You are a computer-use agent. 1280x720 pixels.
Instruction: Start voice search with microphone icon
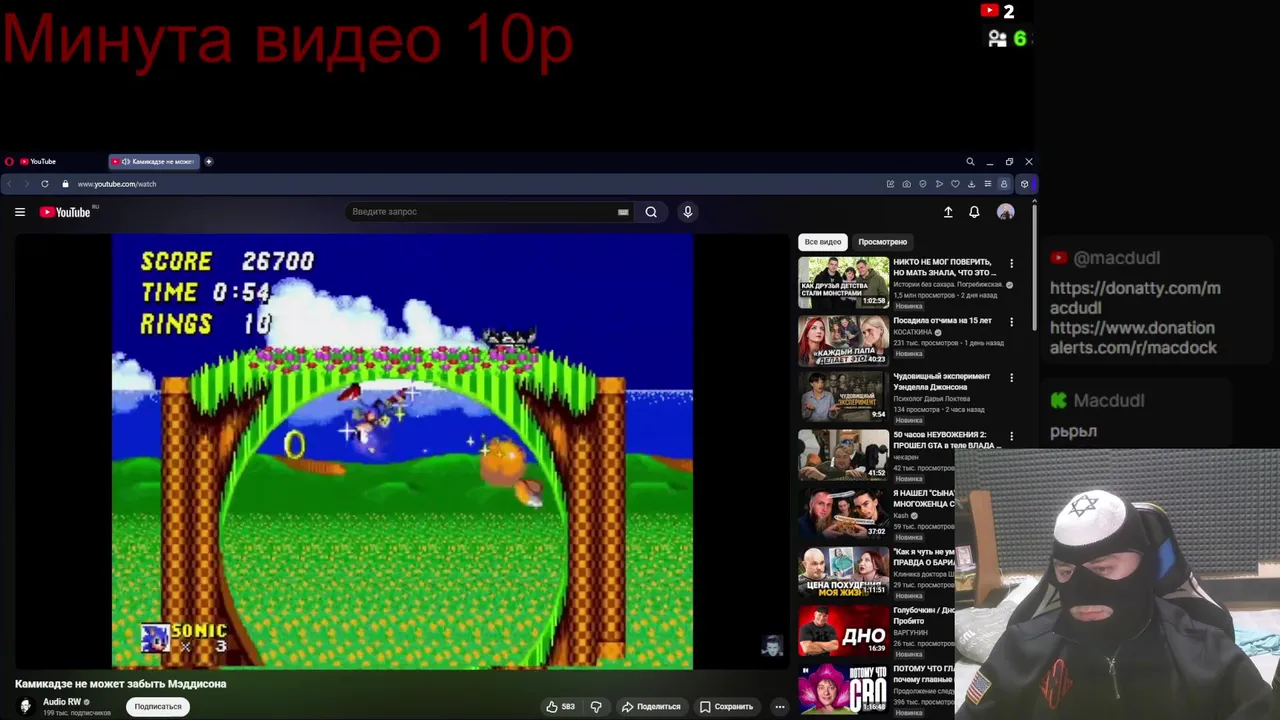tap(687, 212)
